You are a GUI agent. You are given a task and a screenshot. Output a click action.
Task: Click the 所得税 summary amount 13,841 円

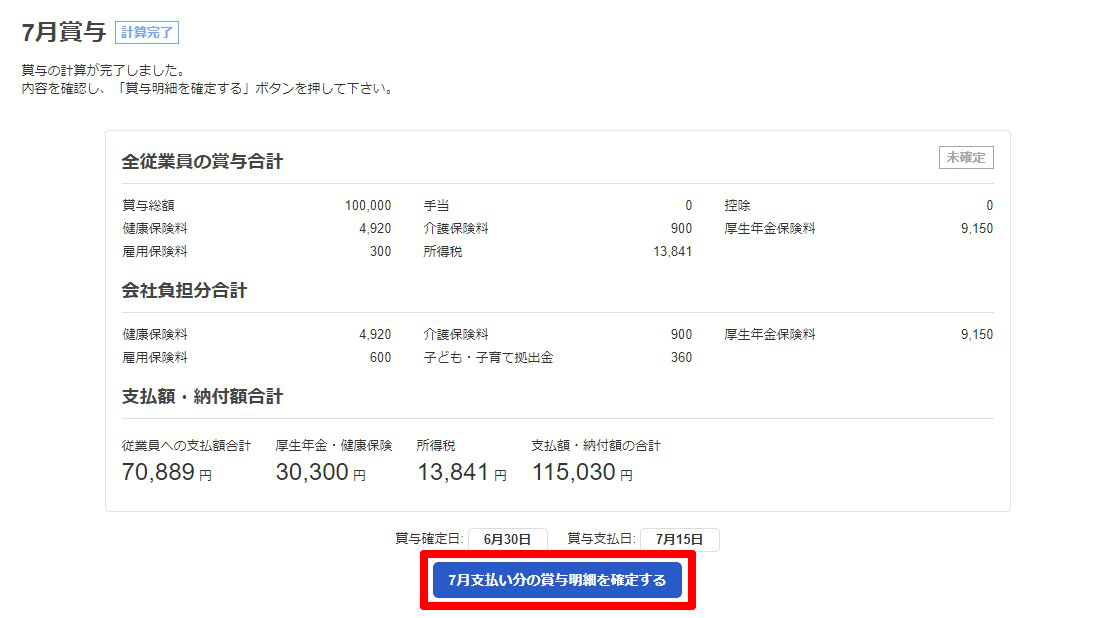462,472
